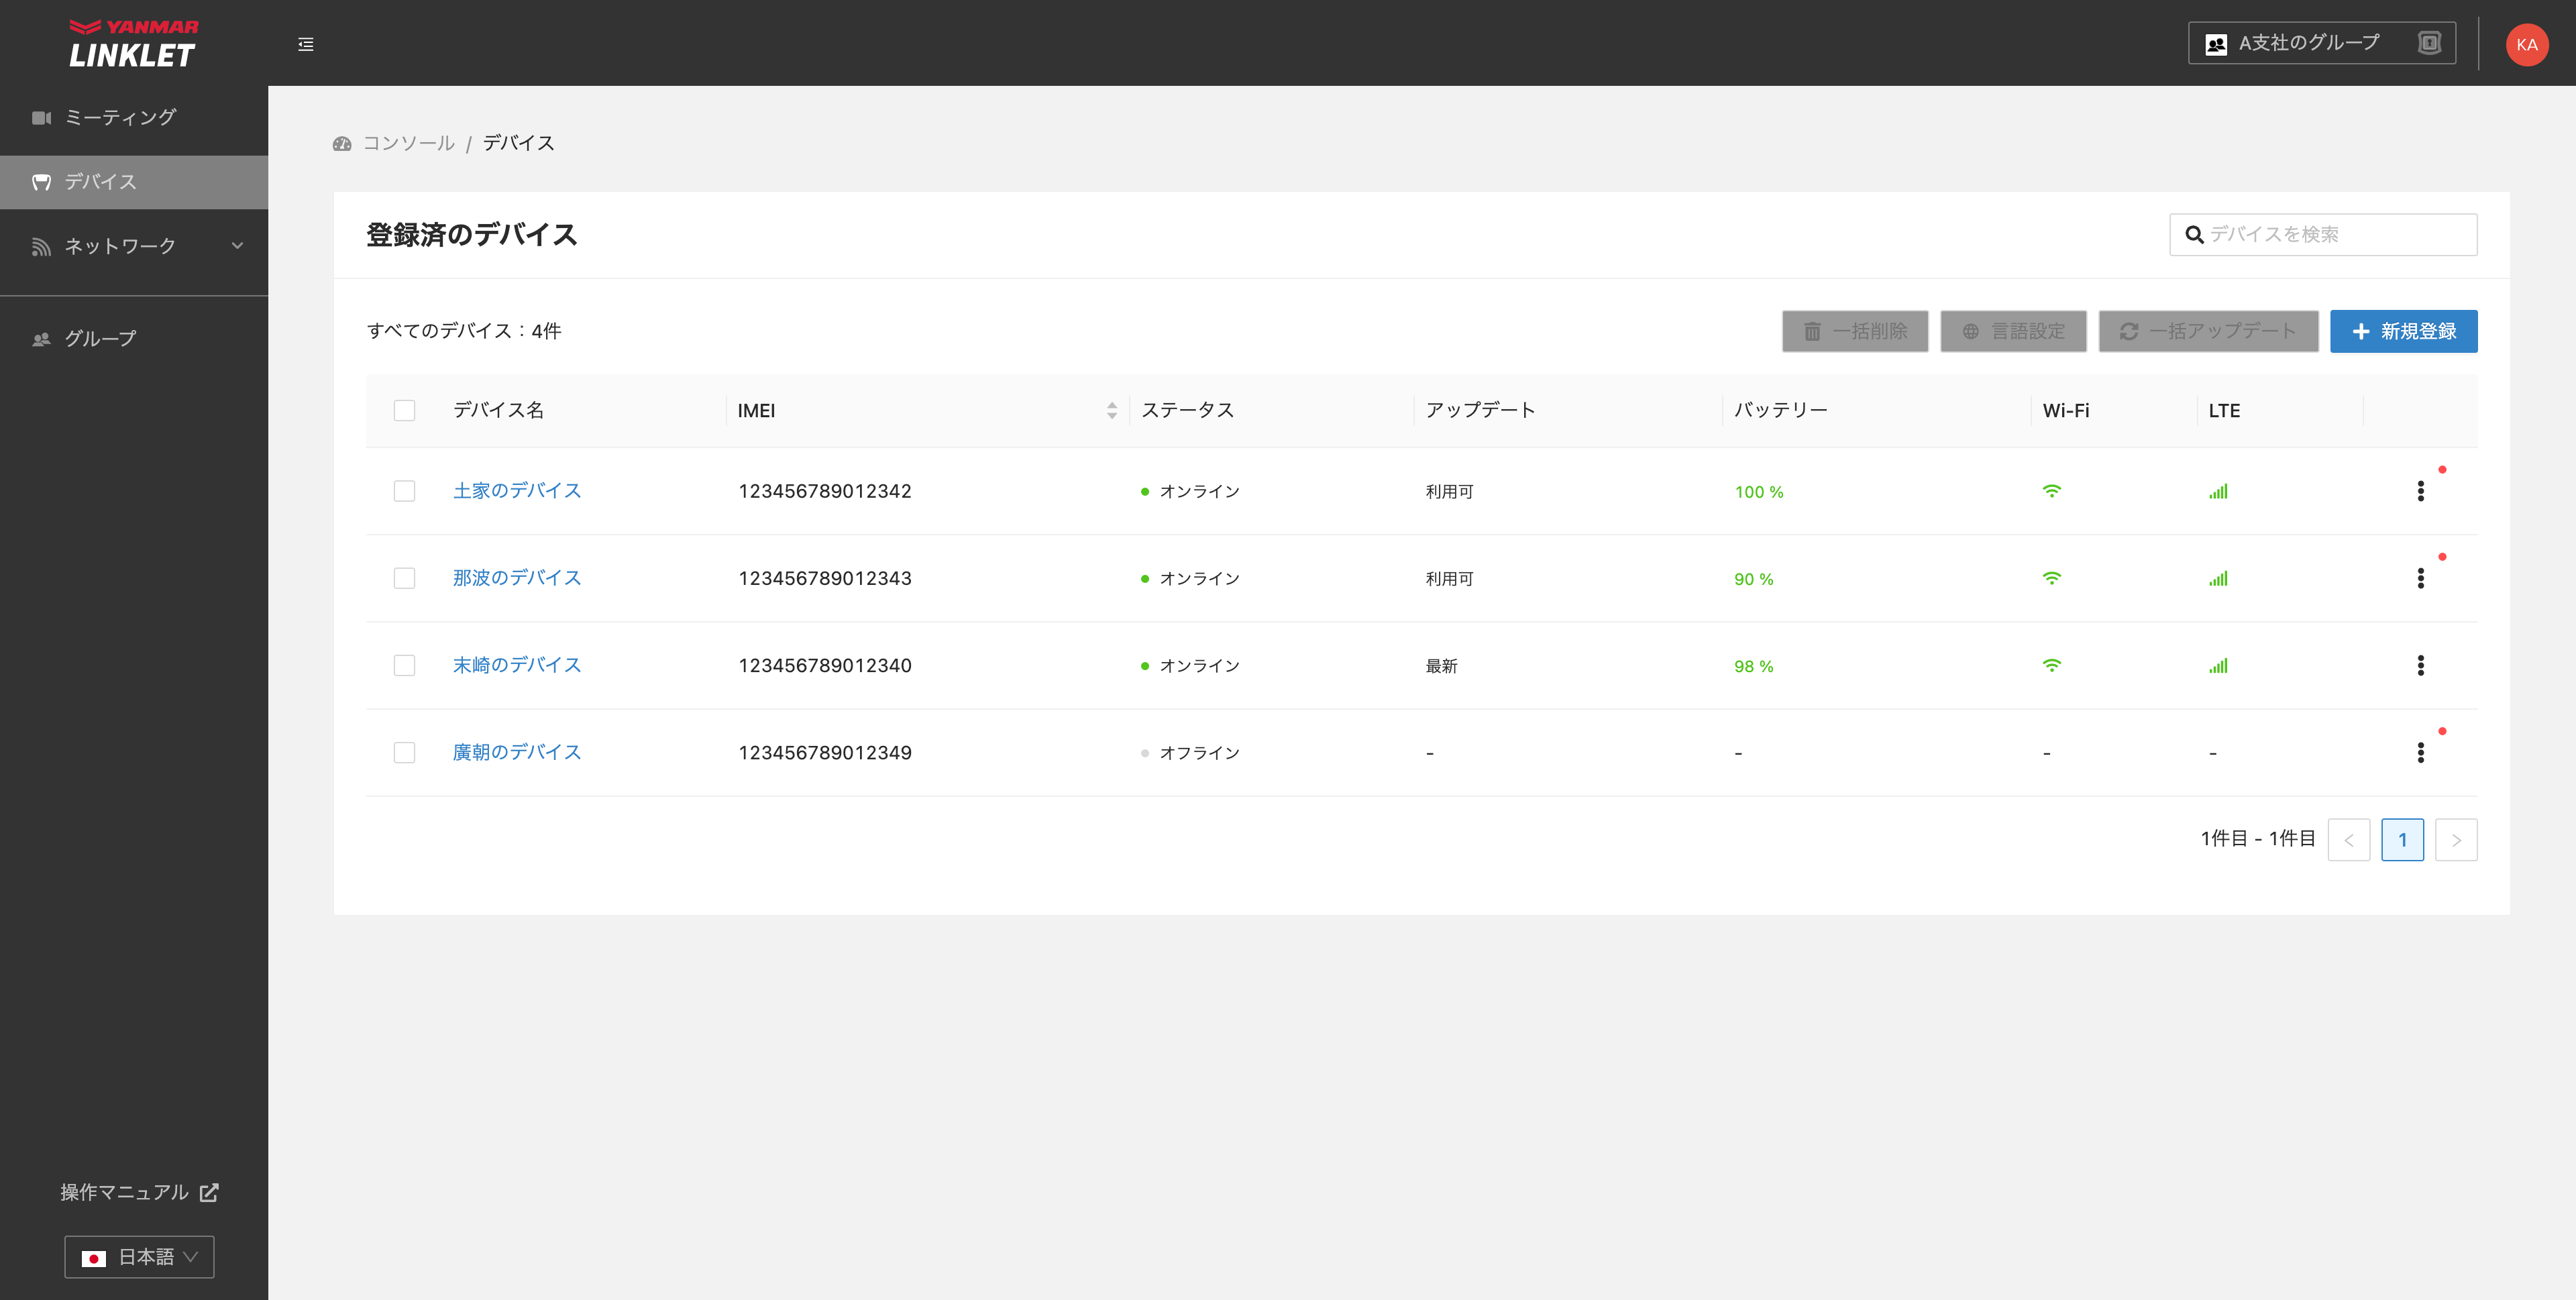
Task: Click the console dashboard icon in breadcrumb
Action: pyautogui.click(x=342, y=143)
